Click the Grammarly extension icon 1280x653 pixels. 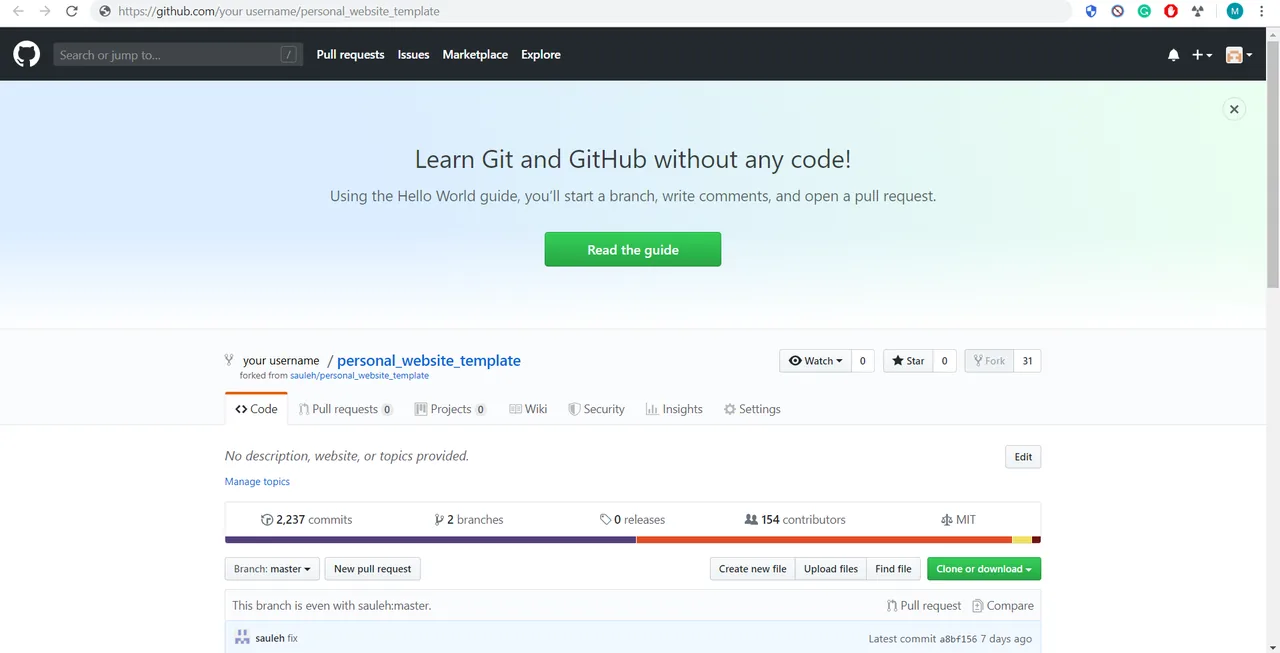[x=1144, y=11]
